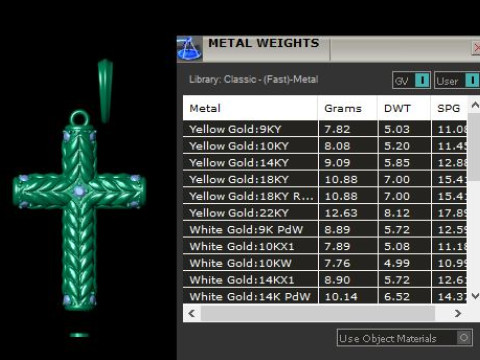The width and height of the screenshot is (480, 360).
Task: Click the 12.63 grams cell
Action: click(x=348, y=213)
